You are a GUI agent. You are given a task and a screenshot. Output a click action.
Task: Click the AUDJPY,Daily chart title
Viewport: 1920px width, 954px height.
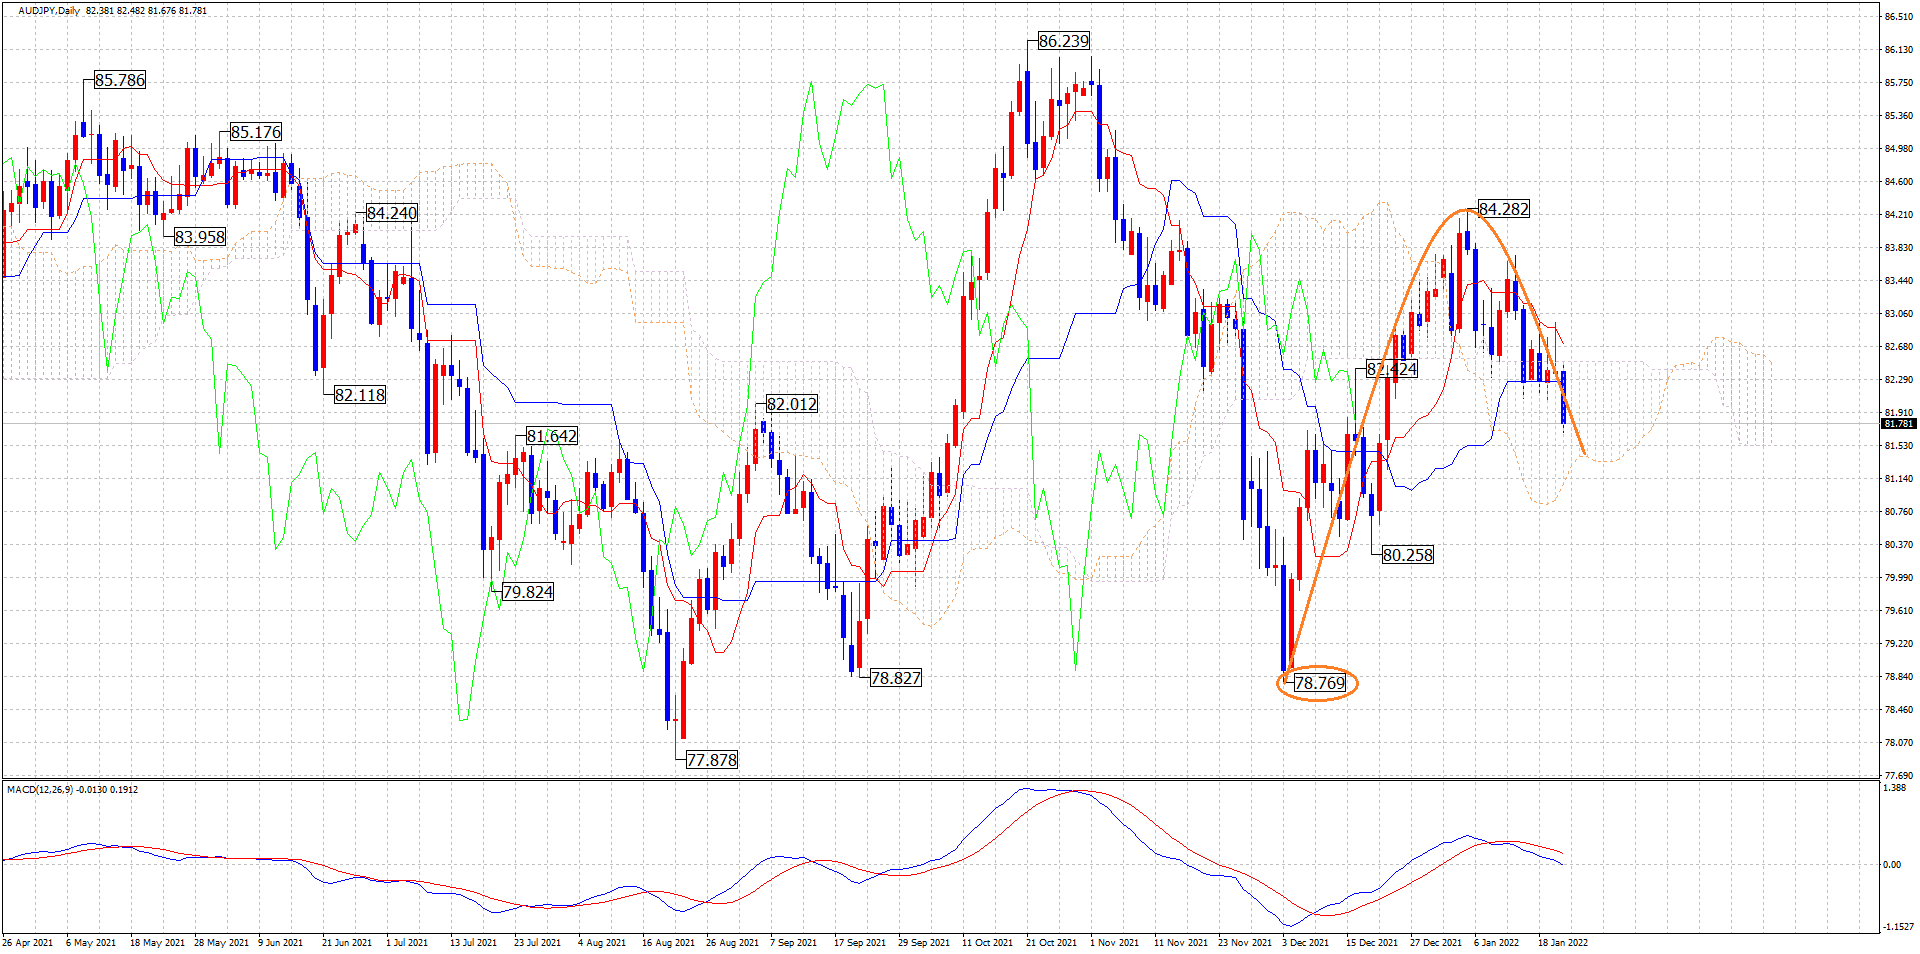point(49,11)
